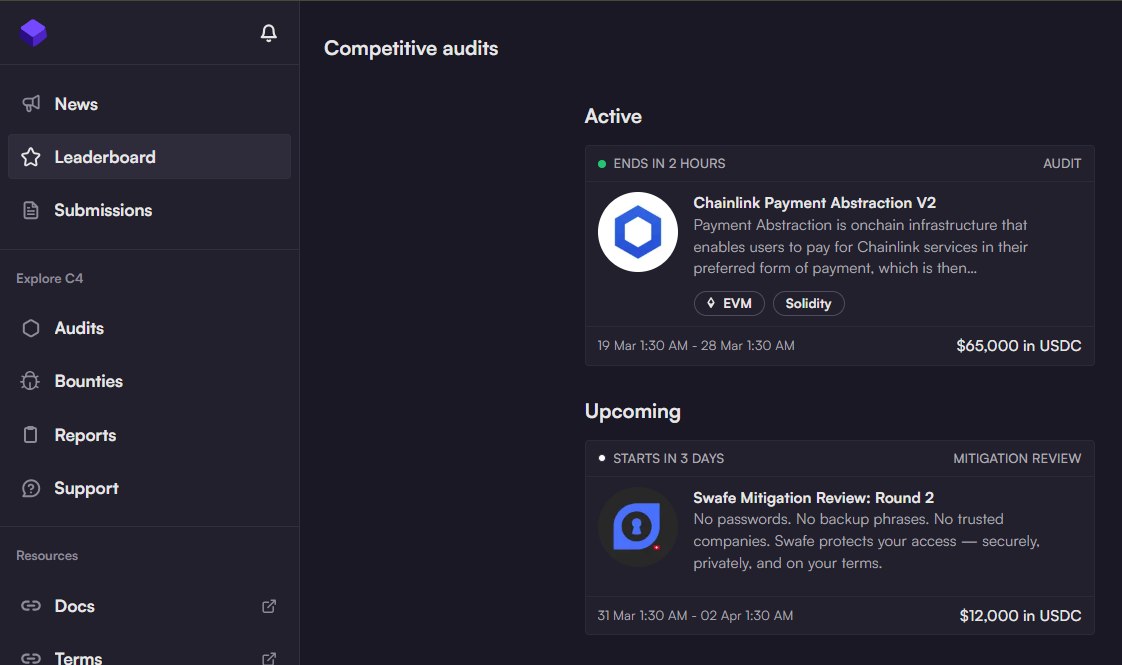Image resolution: width=1122 pixels, height=665 pixels.
Task: Click the Docs chain link icon
Action: 31,606
